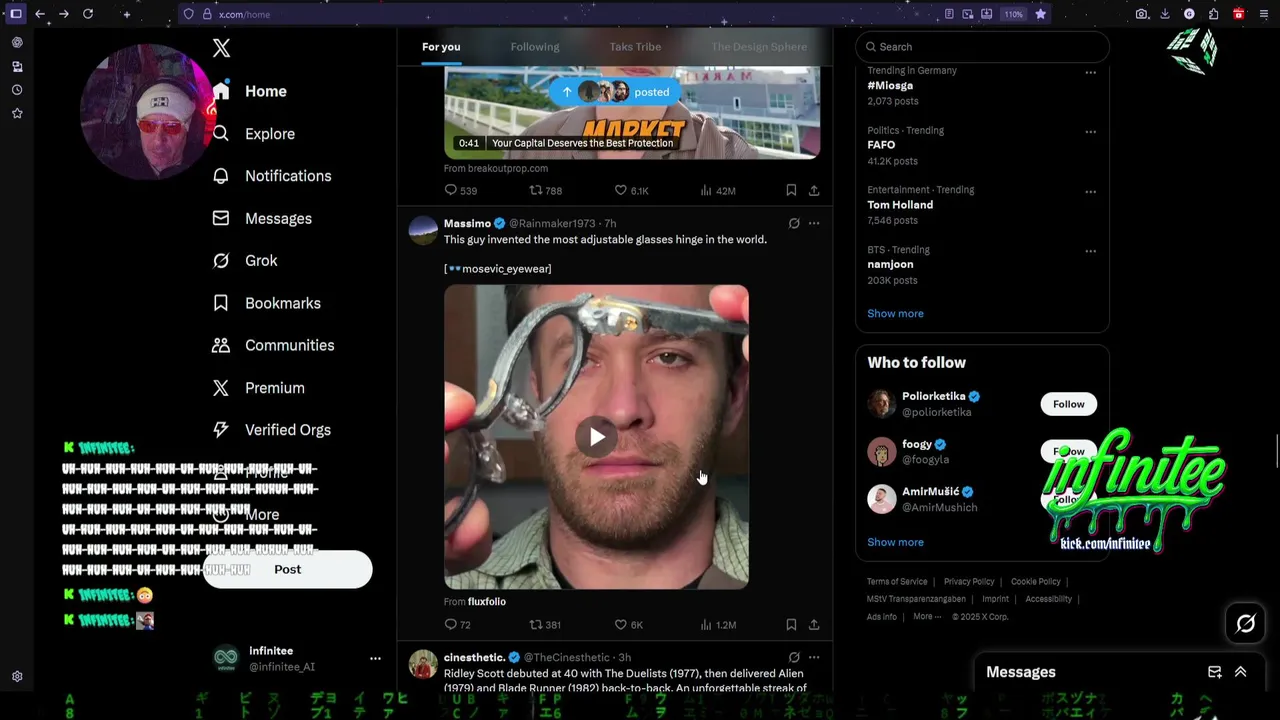
Task: Click Grok icon on Massimo's post
Action: tap(794, 223)
